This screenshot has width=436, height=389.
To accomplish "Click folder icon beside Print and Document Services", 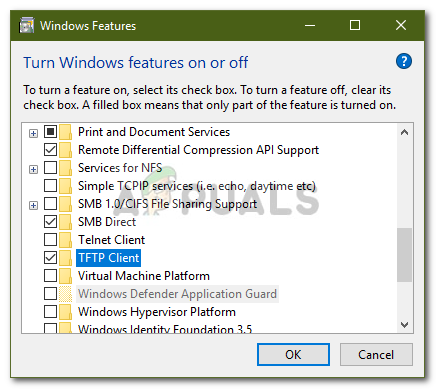I will pyautogui.click(x=65, y=132).
